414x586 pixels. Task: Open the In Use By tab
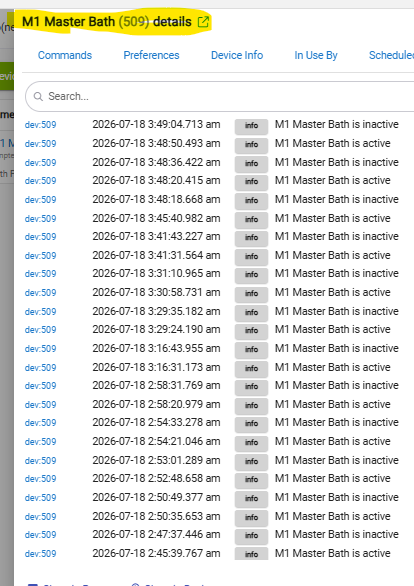coord(316,55)
